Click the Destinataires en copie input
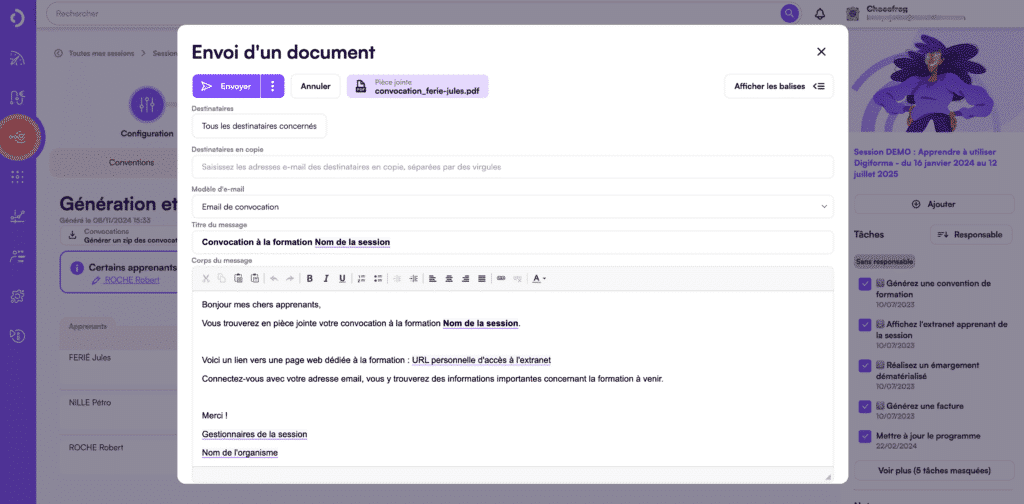 tap(513, 167)
